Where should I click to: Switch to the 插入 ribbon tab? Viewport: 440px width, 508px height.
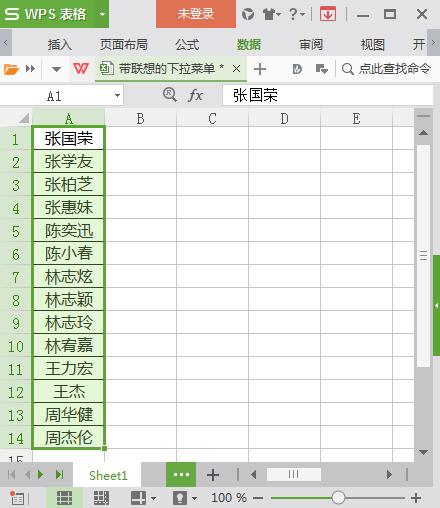click(59, 44)
